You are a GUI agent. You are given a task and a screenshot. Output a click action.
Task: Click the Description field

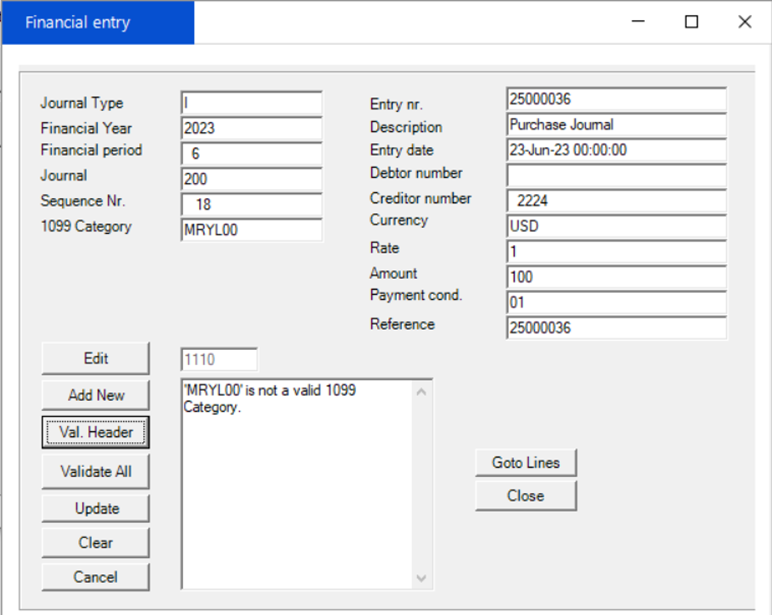pos(615,125)
